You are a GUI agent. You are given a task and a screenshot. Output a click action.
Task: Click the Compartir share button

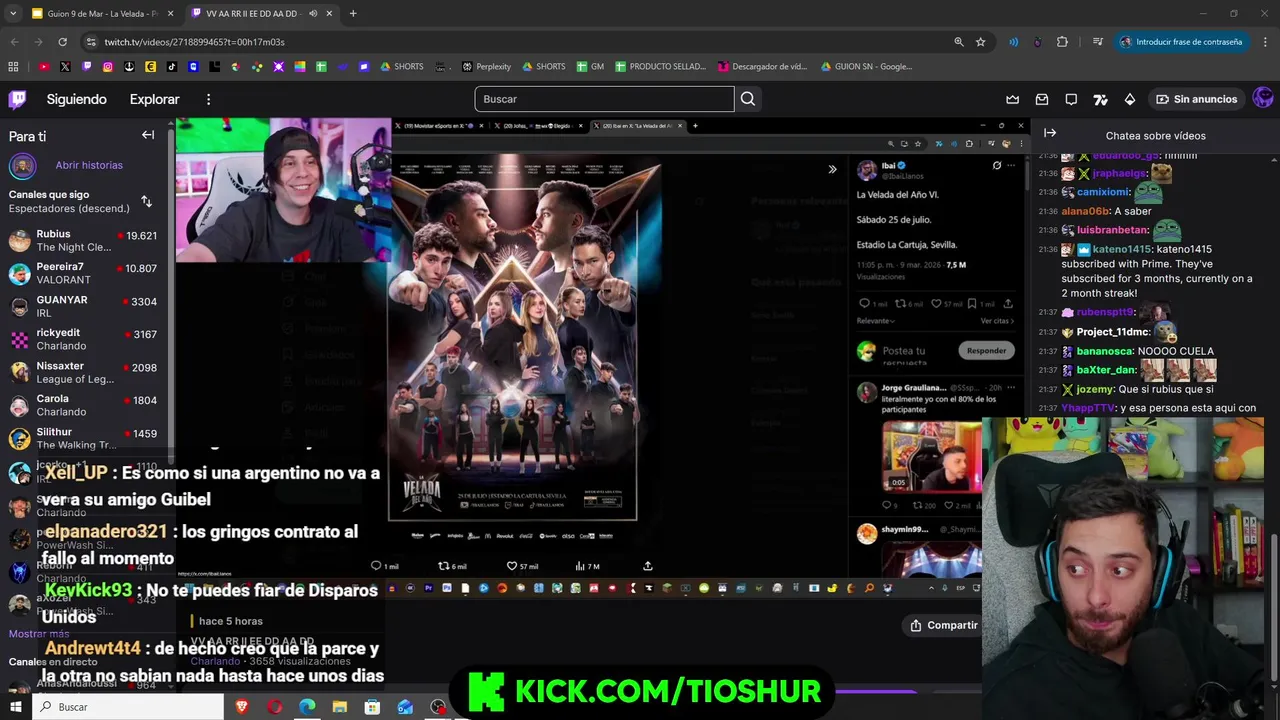pyautogui.click(x=943, y=625)
